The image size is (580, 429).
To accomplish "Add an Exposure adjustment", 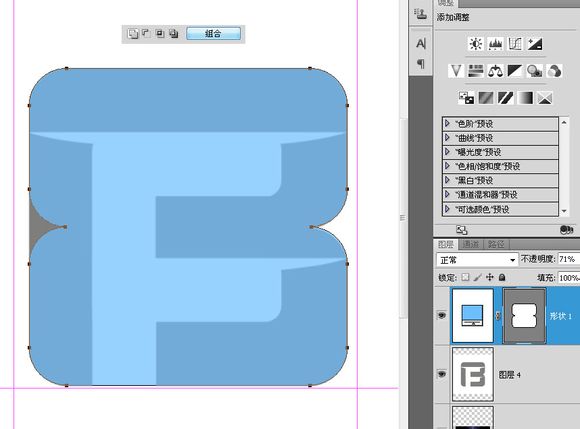I will click(535, 44).
